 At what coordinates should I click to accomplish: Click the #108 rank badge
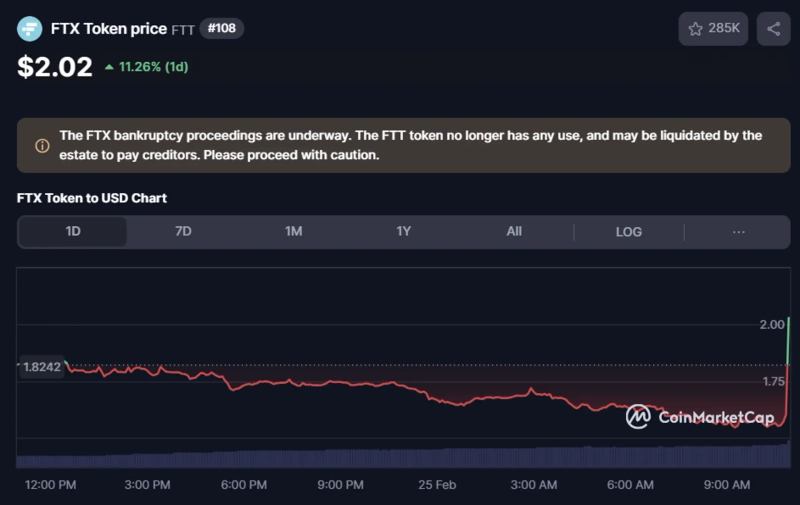[x=221, y=29]
